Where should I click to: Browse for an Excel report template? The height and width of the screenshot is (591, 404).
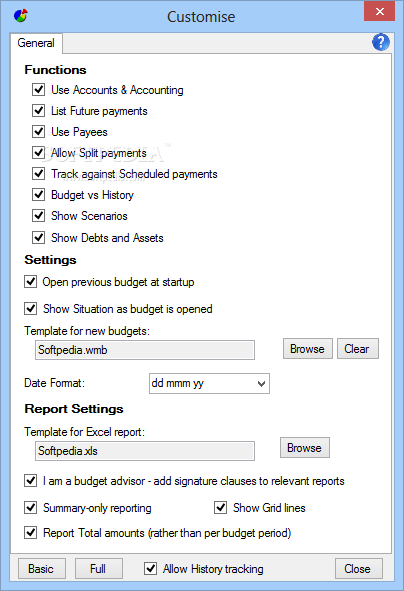305,448
